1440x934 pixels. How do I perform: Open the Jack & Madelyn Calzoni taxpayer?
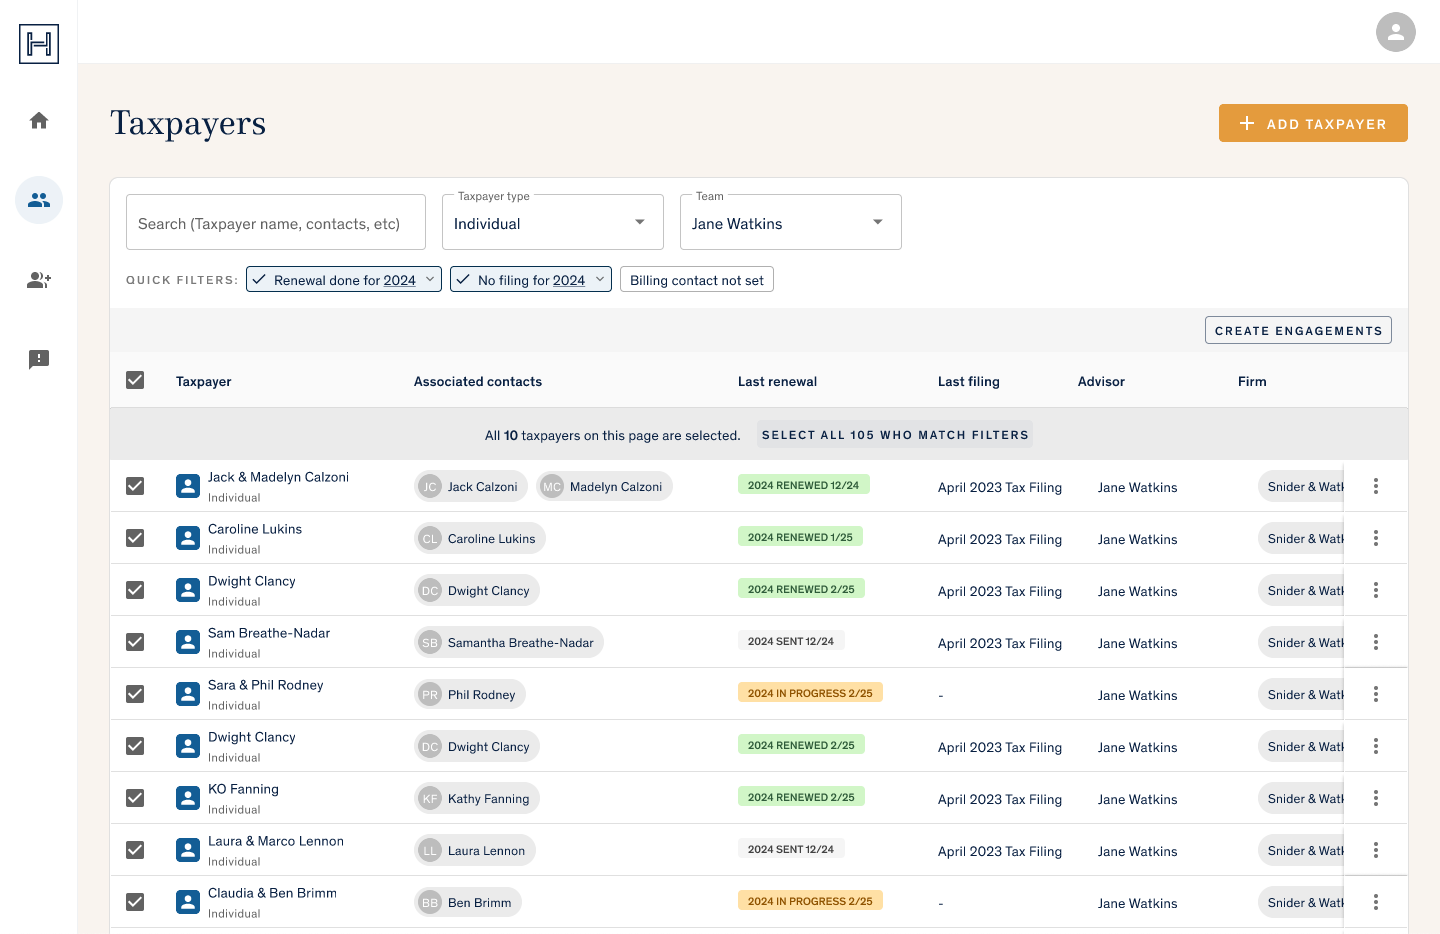pos(278,477)
